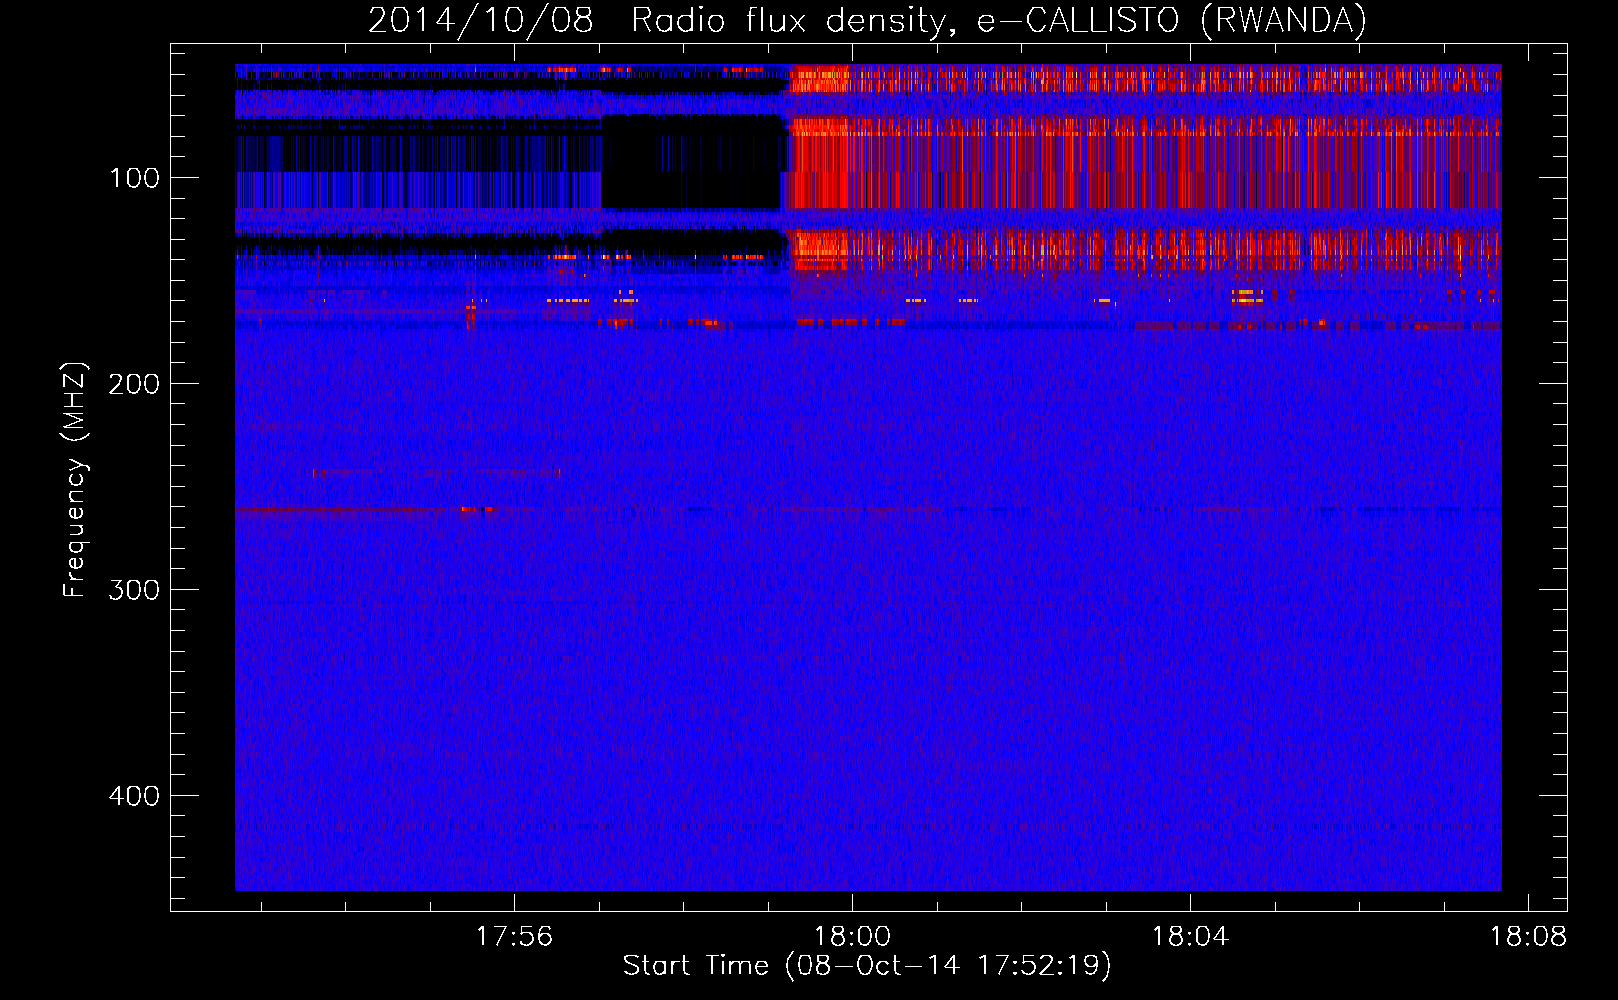The height and width of the screenshot is (1000, 1618).
Task: Click the '400' frequency tick label
Action: click(x=134, y=796)
